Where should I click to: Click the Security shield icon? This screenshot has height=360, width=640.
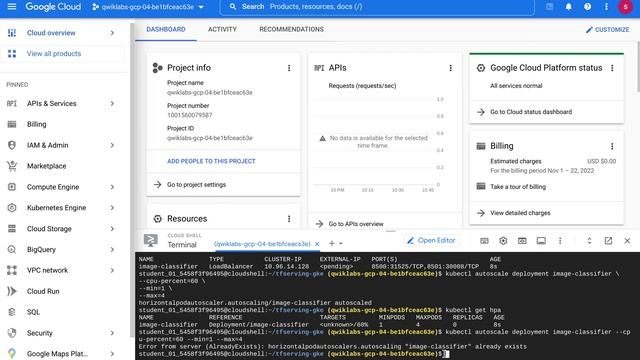[12, 333]
